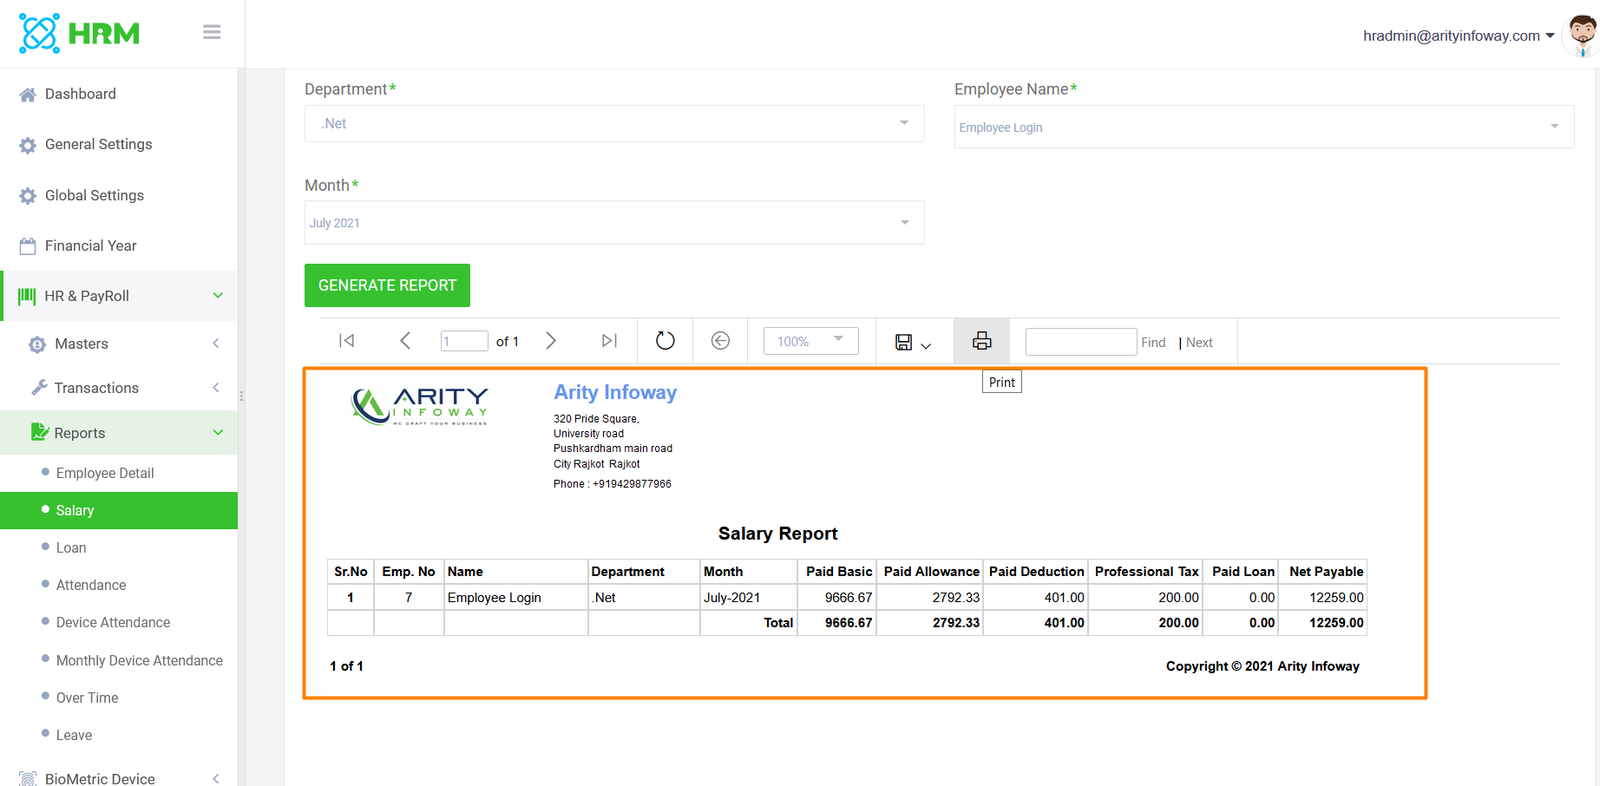Open the user account avatar
Image resolution: width=1600 pixels, height=786 pixels.
(1581, 35)
